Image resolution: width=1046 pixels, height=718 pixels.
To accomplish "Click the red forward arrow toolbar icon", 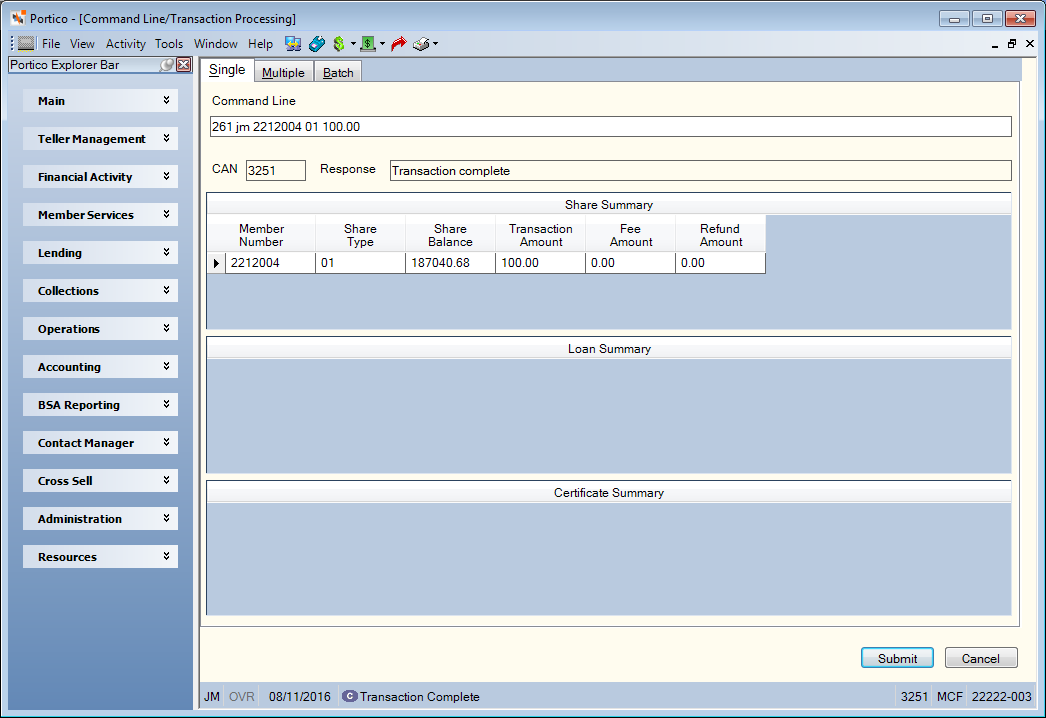I will tap(399, 44).
